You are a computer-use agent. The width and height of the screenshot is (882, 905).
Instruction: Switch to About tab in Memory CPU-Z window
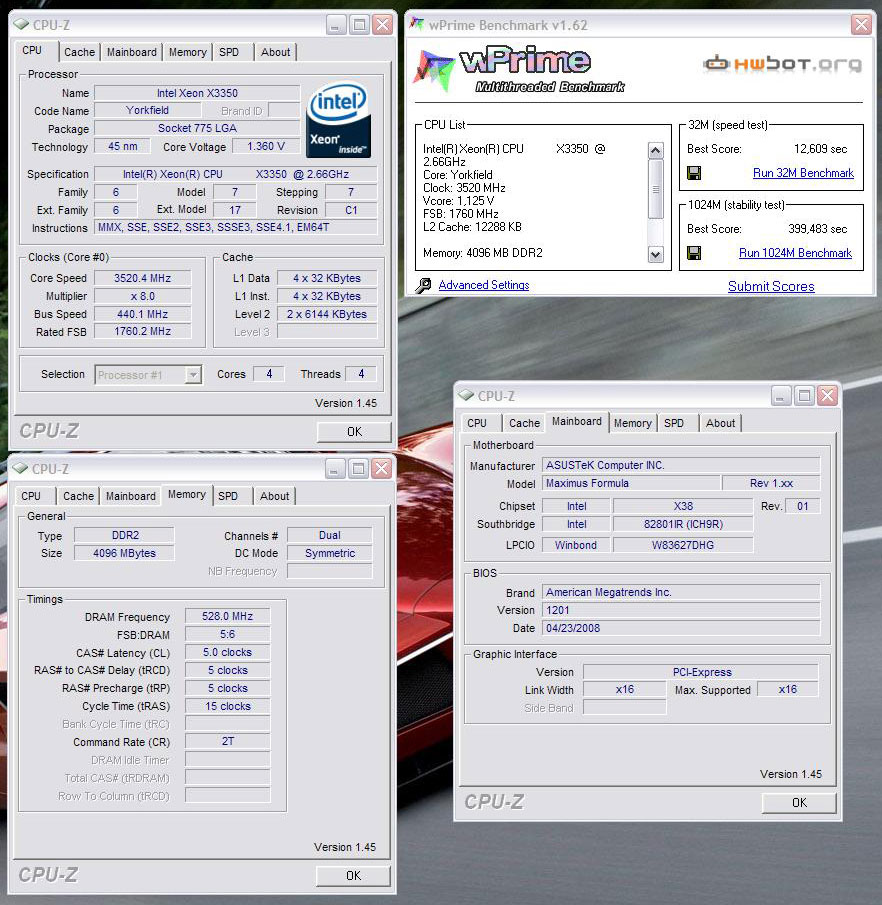pyautogui.click(x=274, y=496)
